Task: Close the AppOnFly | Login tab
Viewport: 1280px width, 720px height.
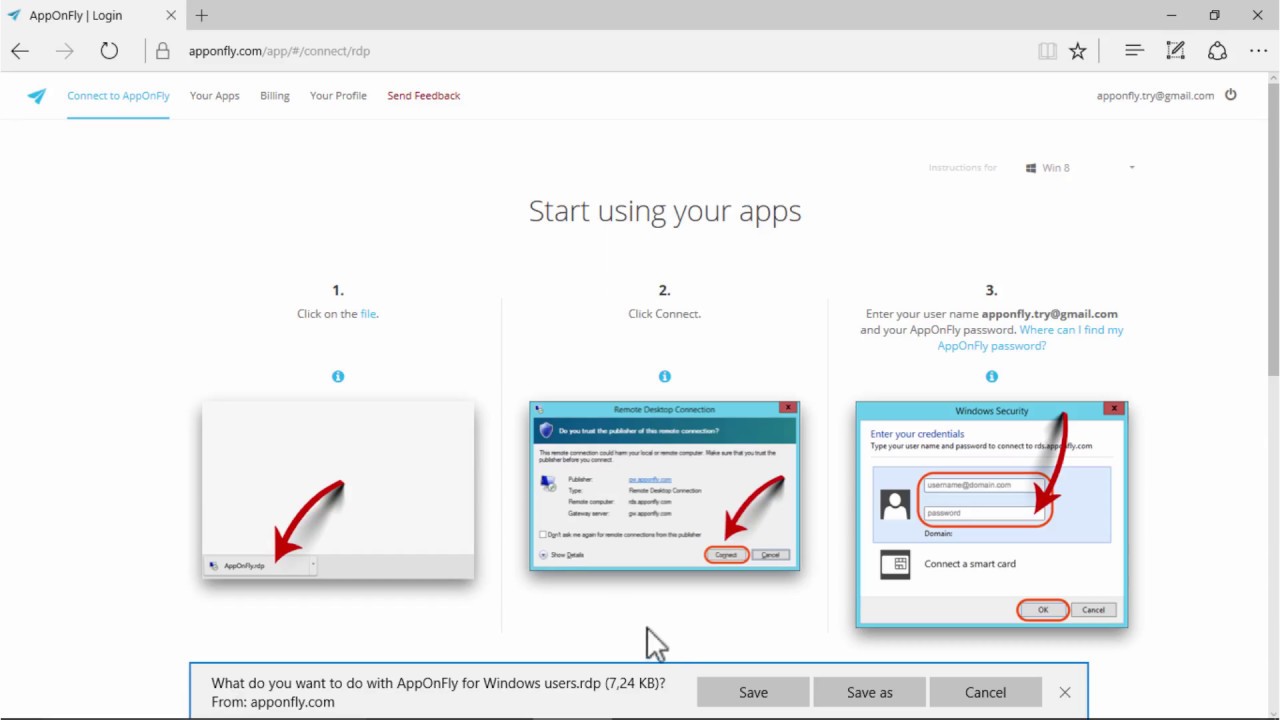Action: tap(170, 16)
